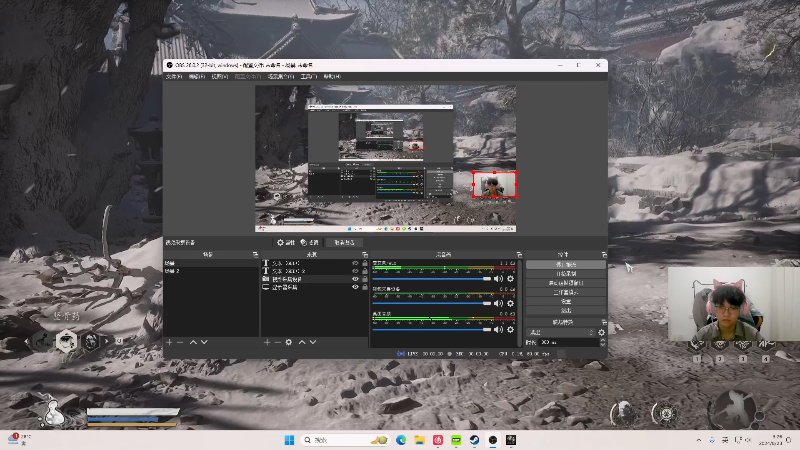
Task: Add a new scene with plus icon
Action: pos(169,342)
